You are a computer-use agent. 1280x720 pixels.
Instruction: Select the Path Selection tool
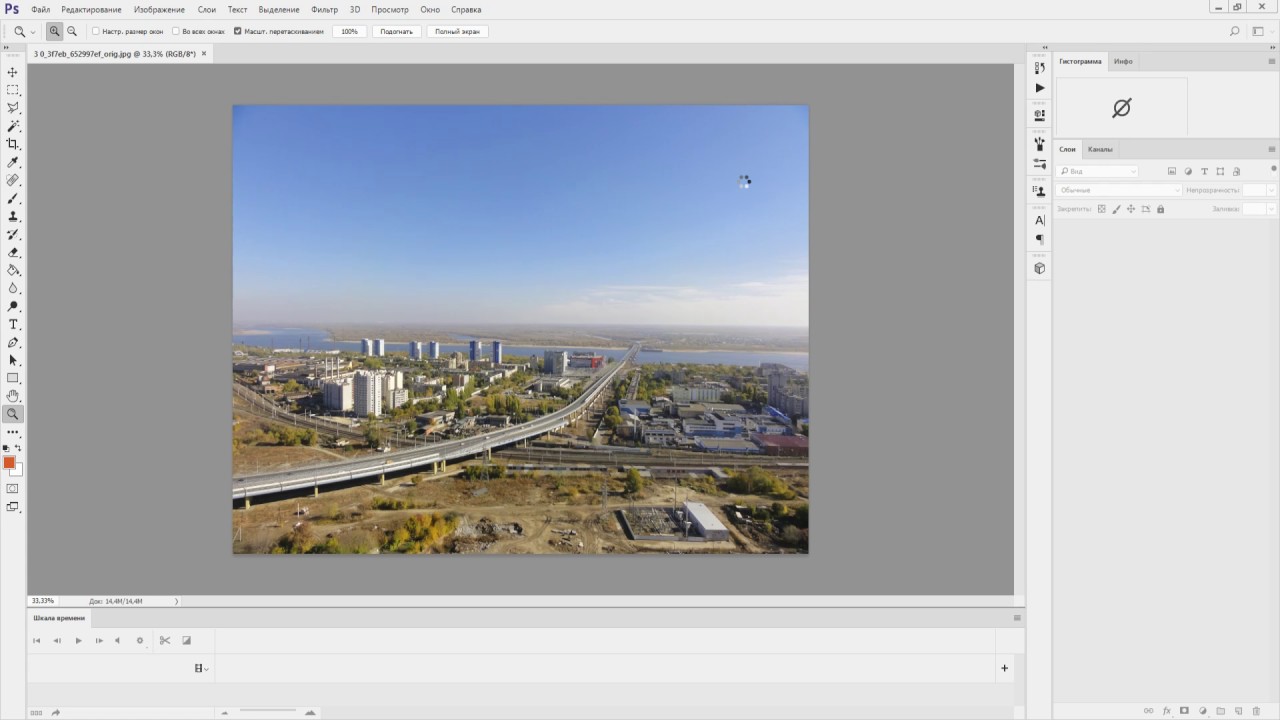(13, 360)
